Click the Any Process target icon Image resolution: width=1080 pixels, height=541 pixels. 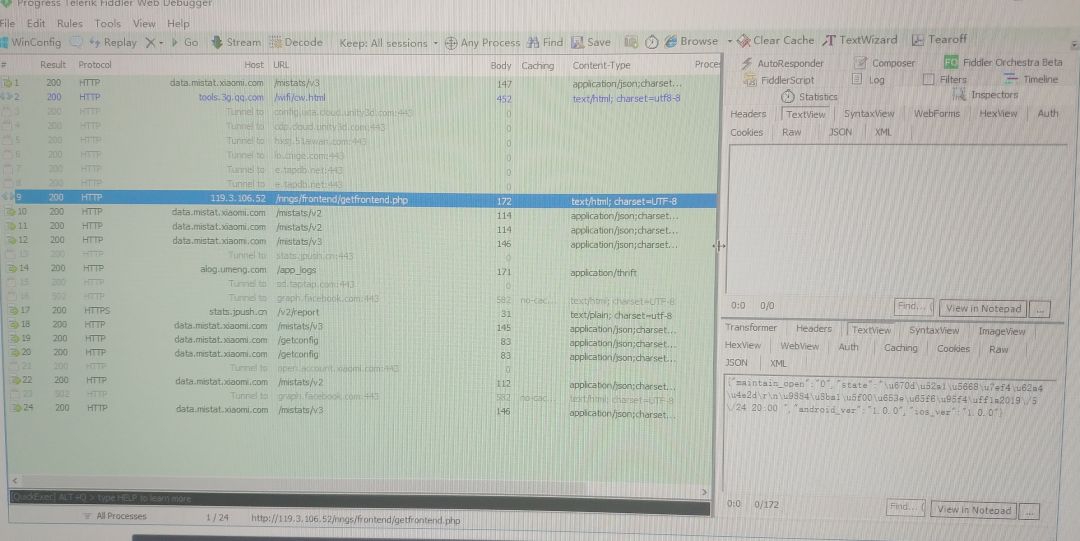(x=451, y=43)
